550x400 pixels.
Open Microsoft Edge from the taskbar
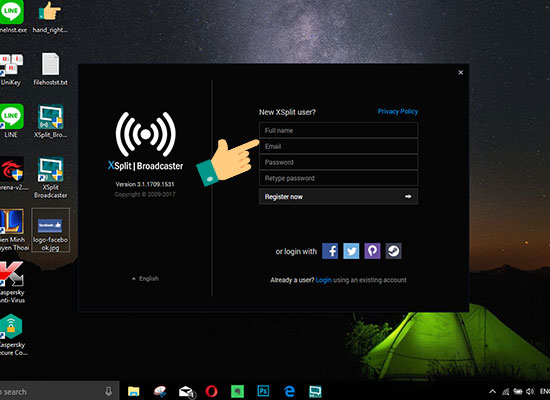tap(289, 391)
